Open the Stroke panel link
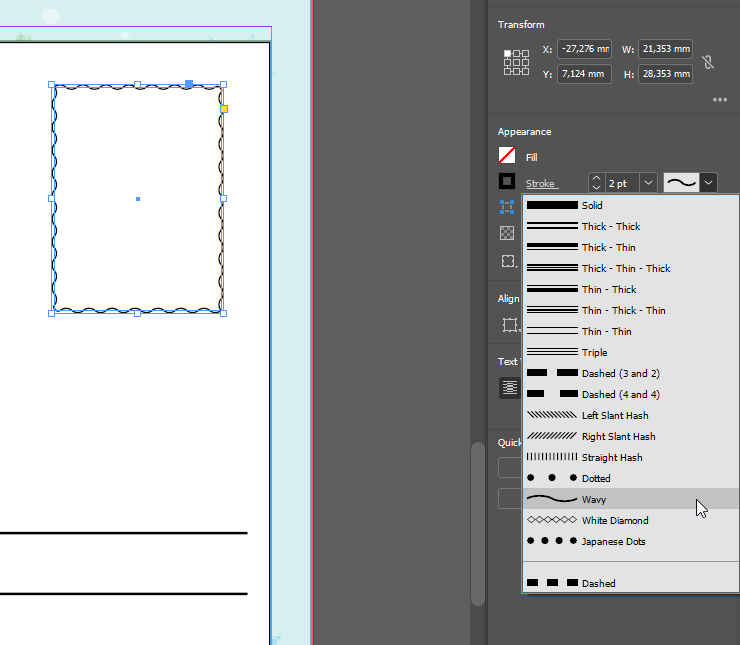740x645 pixels. coord(541,183)
